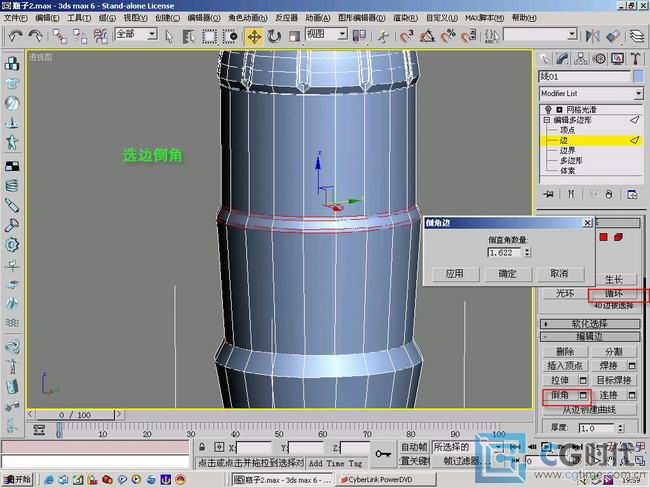
Task: Open the 渲染 menu
Action: coord(405,18)
